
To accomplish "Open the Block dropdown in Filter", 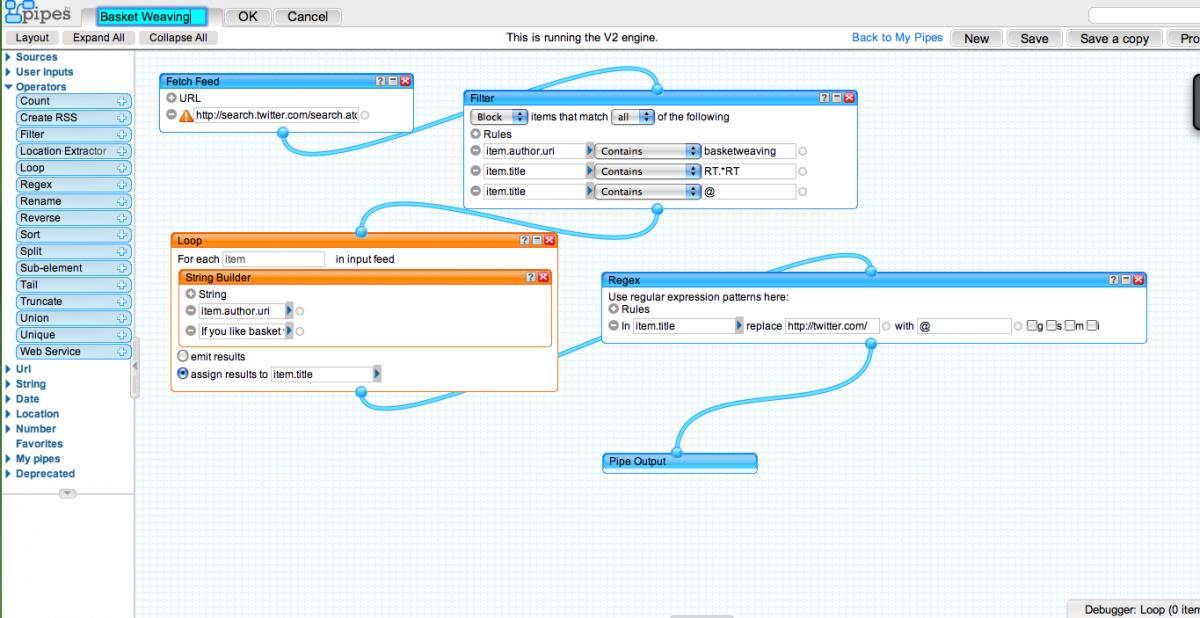I will click(499, 117).
